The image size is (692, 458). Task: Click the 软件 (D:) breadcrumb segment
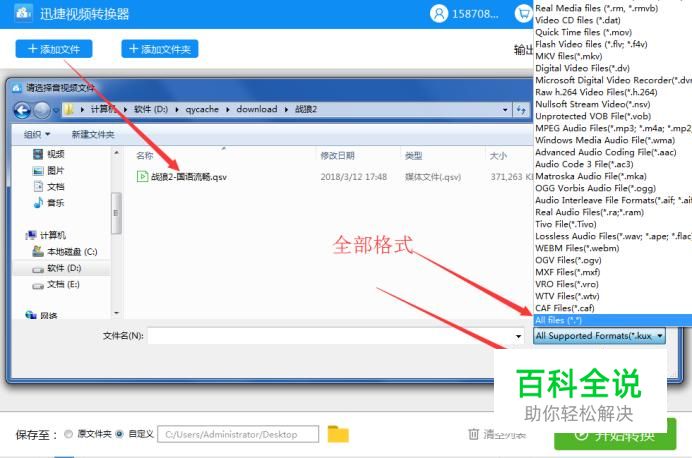point(150,109)
